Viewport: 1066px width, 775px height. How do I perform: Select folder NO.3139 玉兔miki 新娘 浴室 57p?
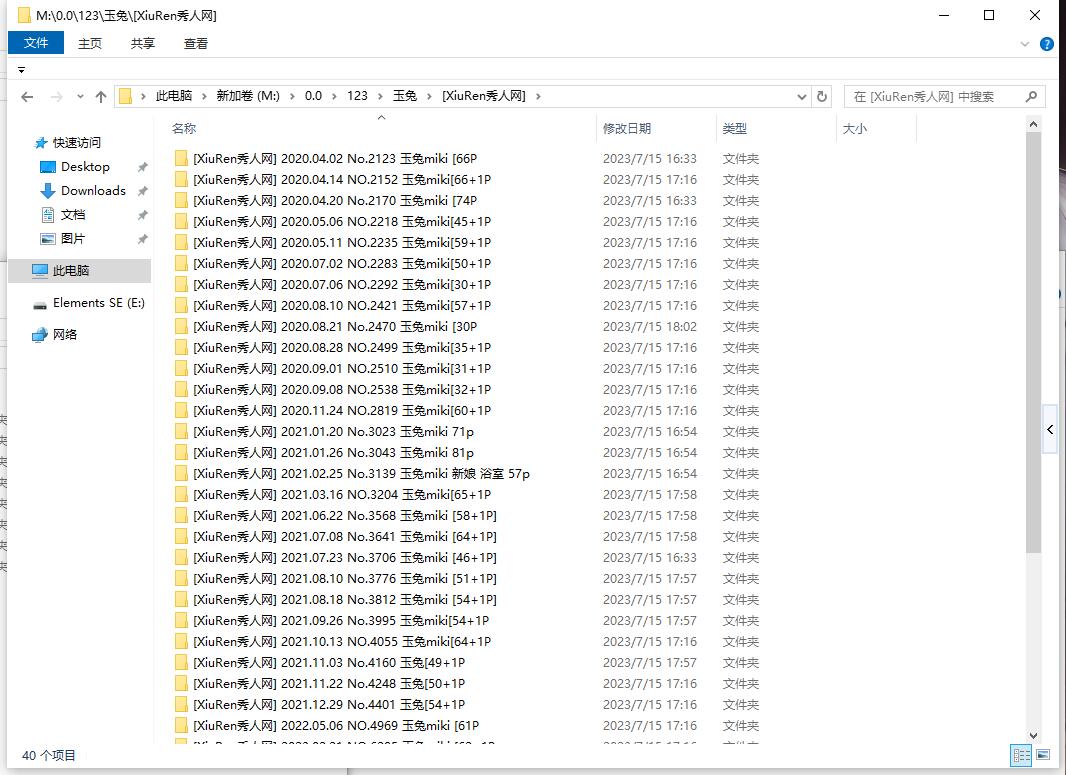point(361,474)
